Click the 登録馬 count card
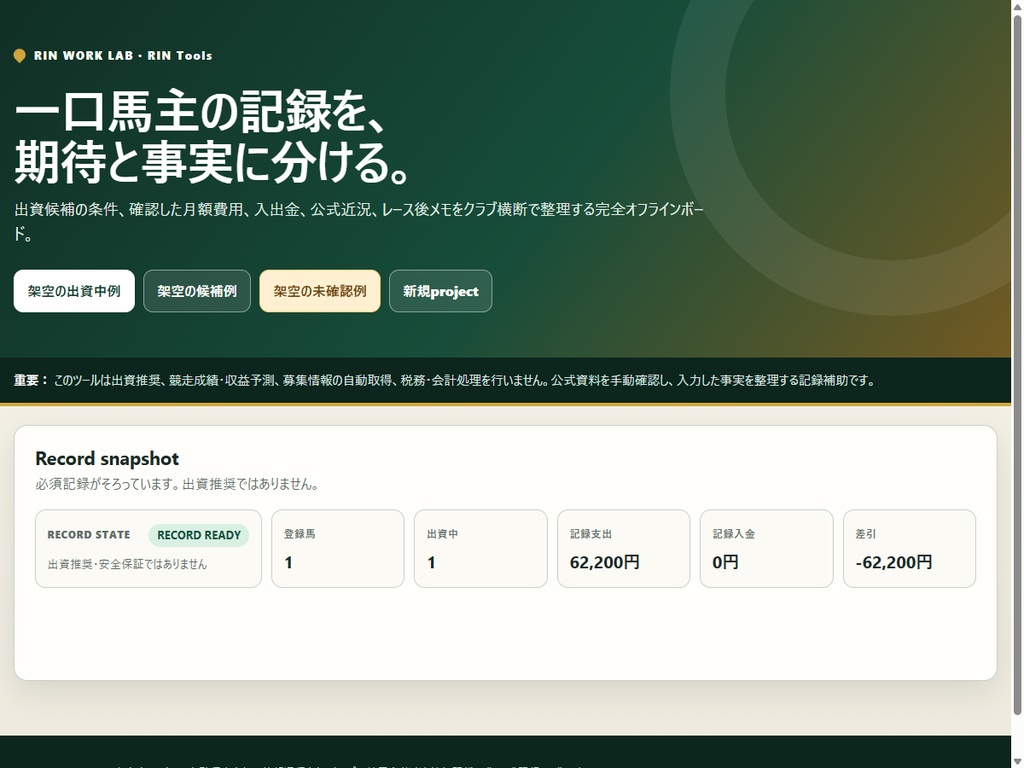The image size is (1024, 768). 338,549
